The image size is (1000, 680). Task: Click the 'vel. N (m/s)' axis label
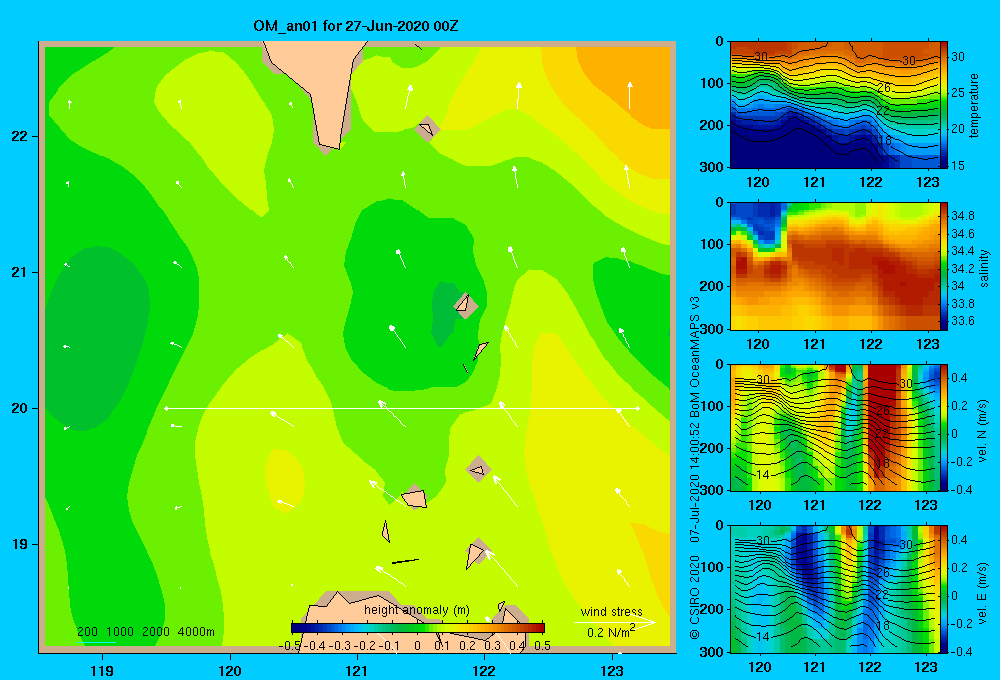(x=982, y=431)
